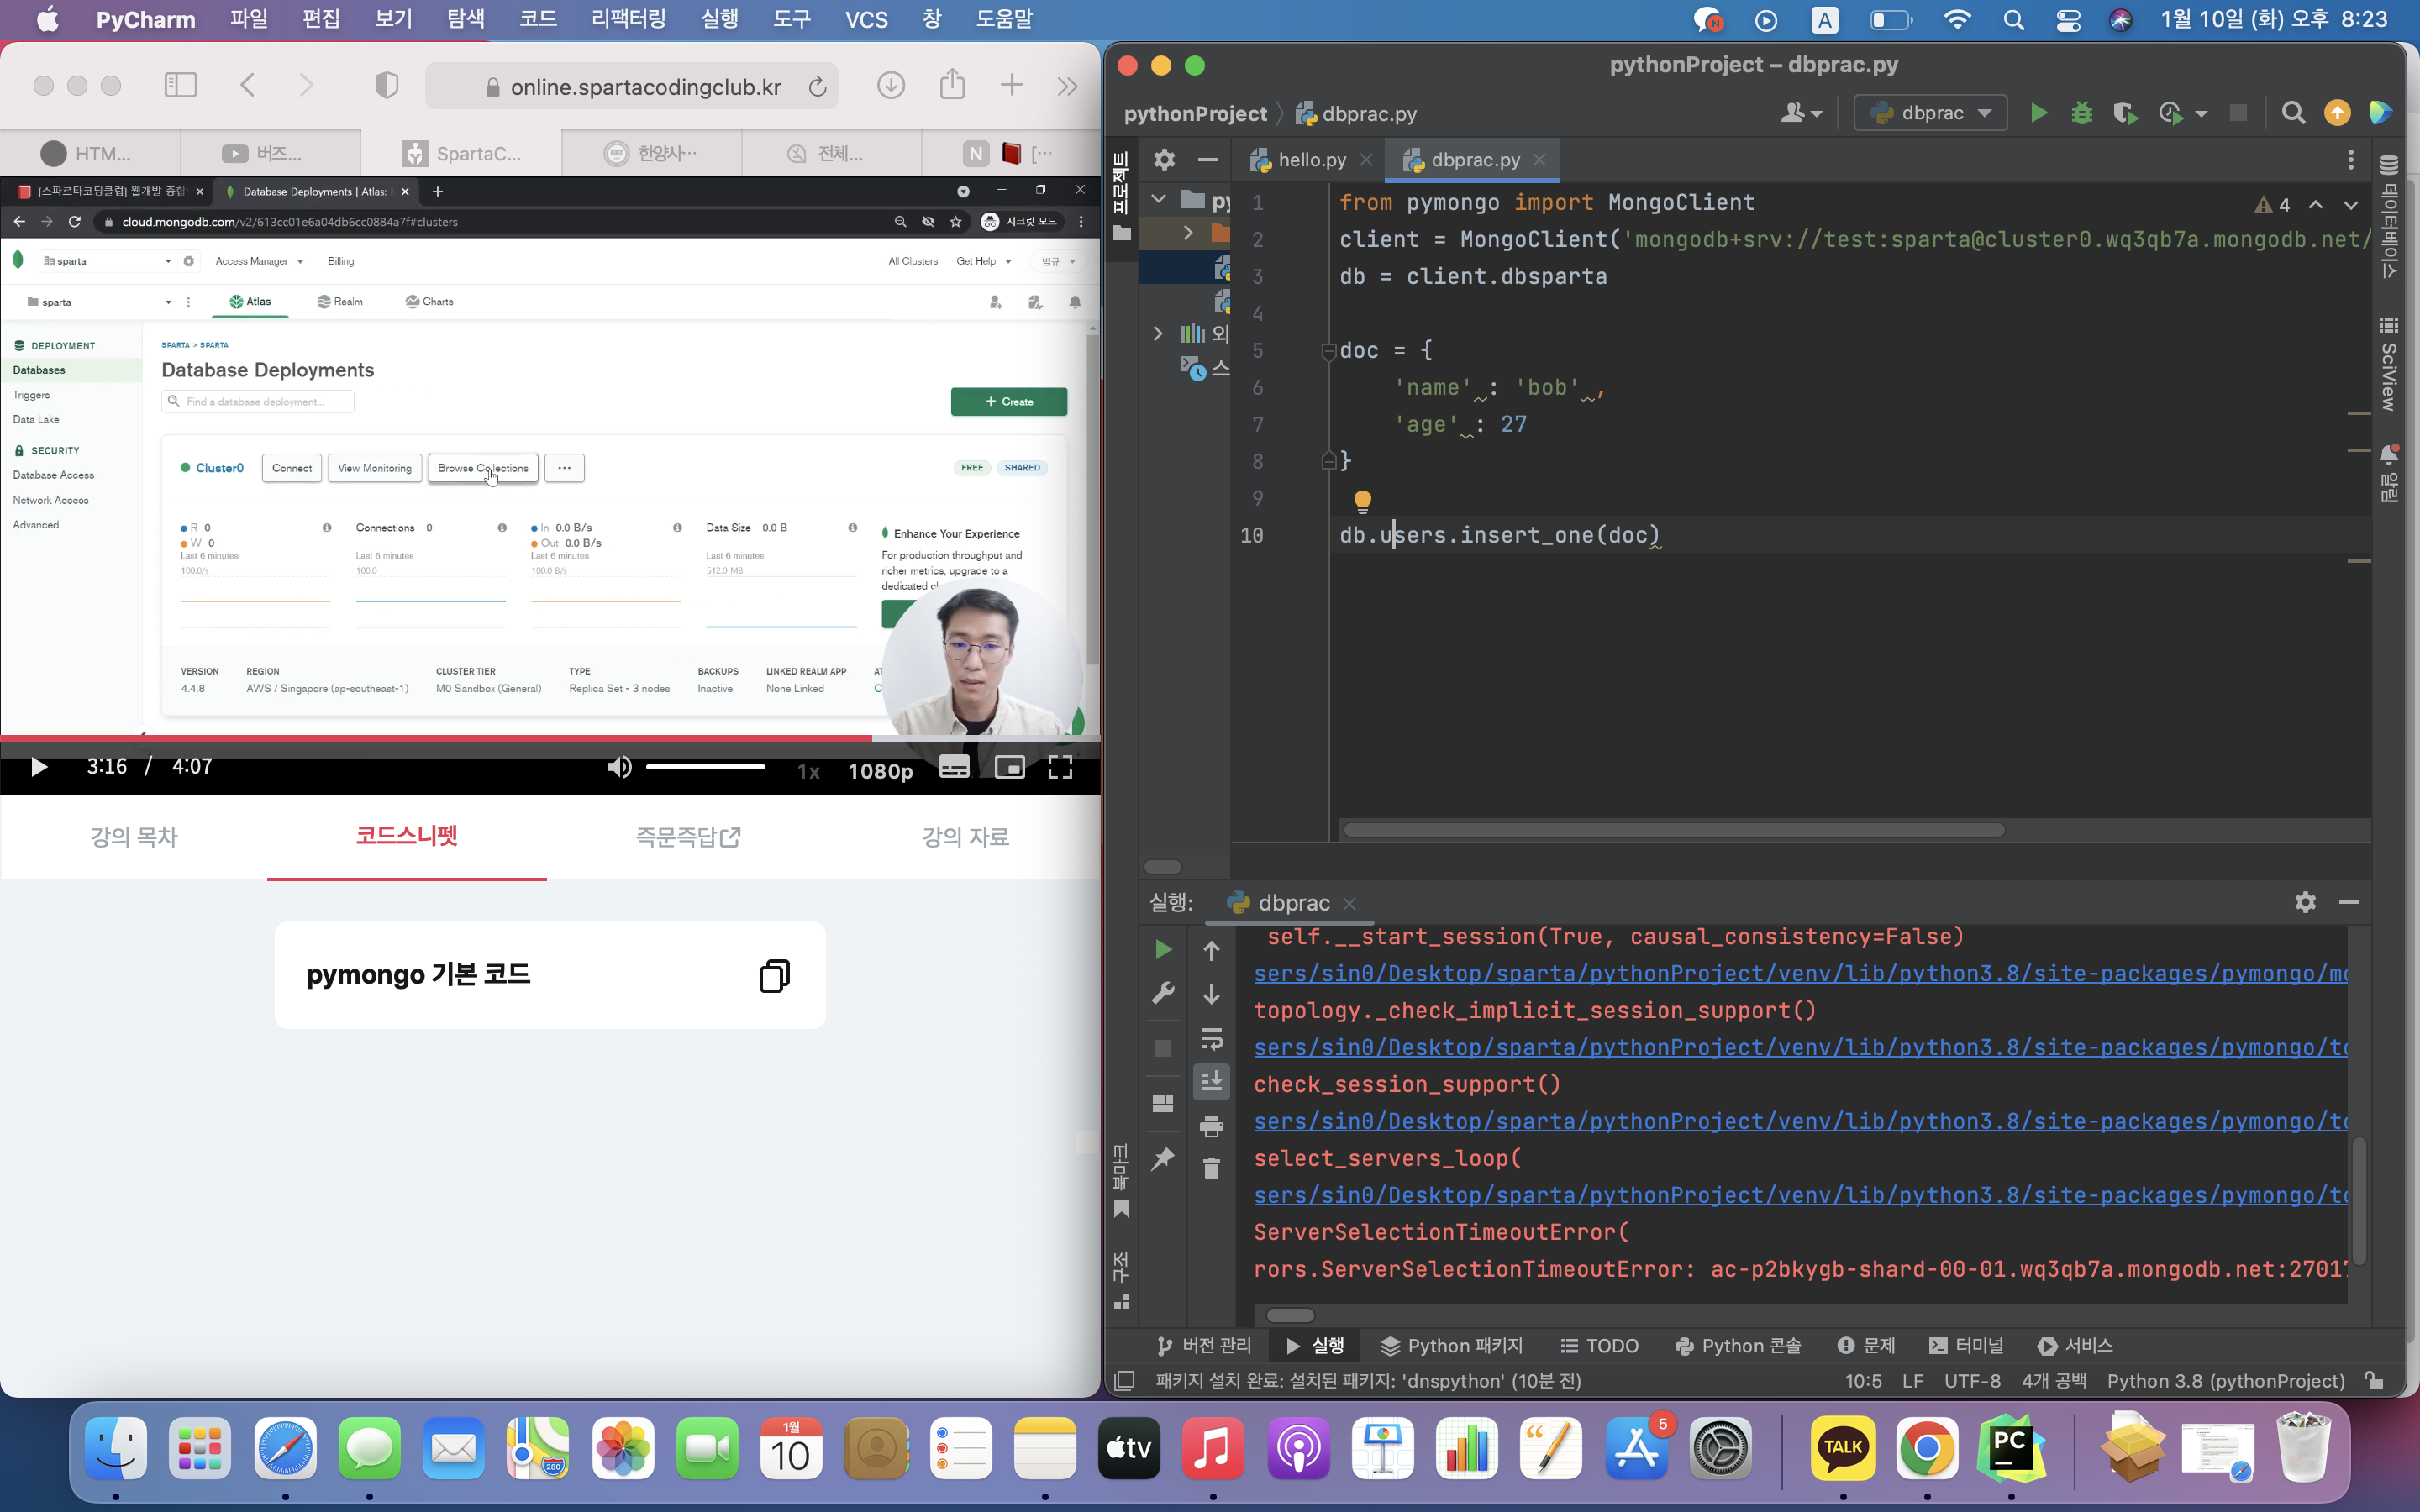Run dbprac with the green play icon
This screenshot has height=1512, width=2420.
(2038, 113)
